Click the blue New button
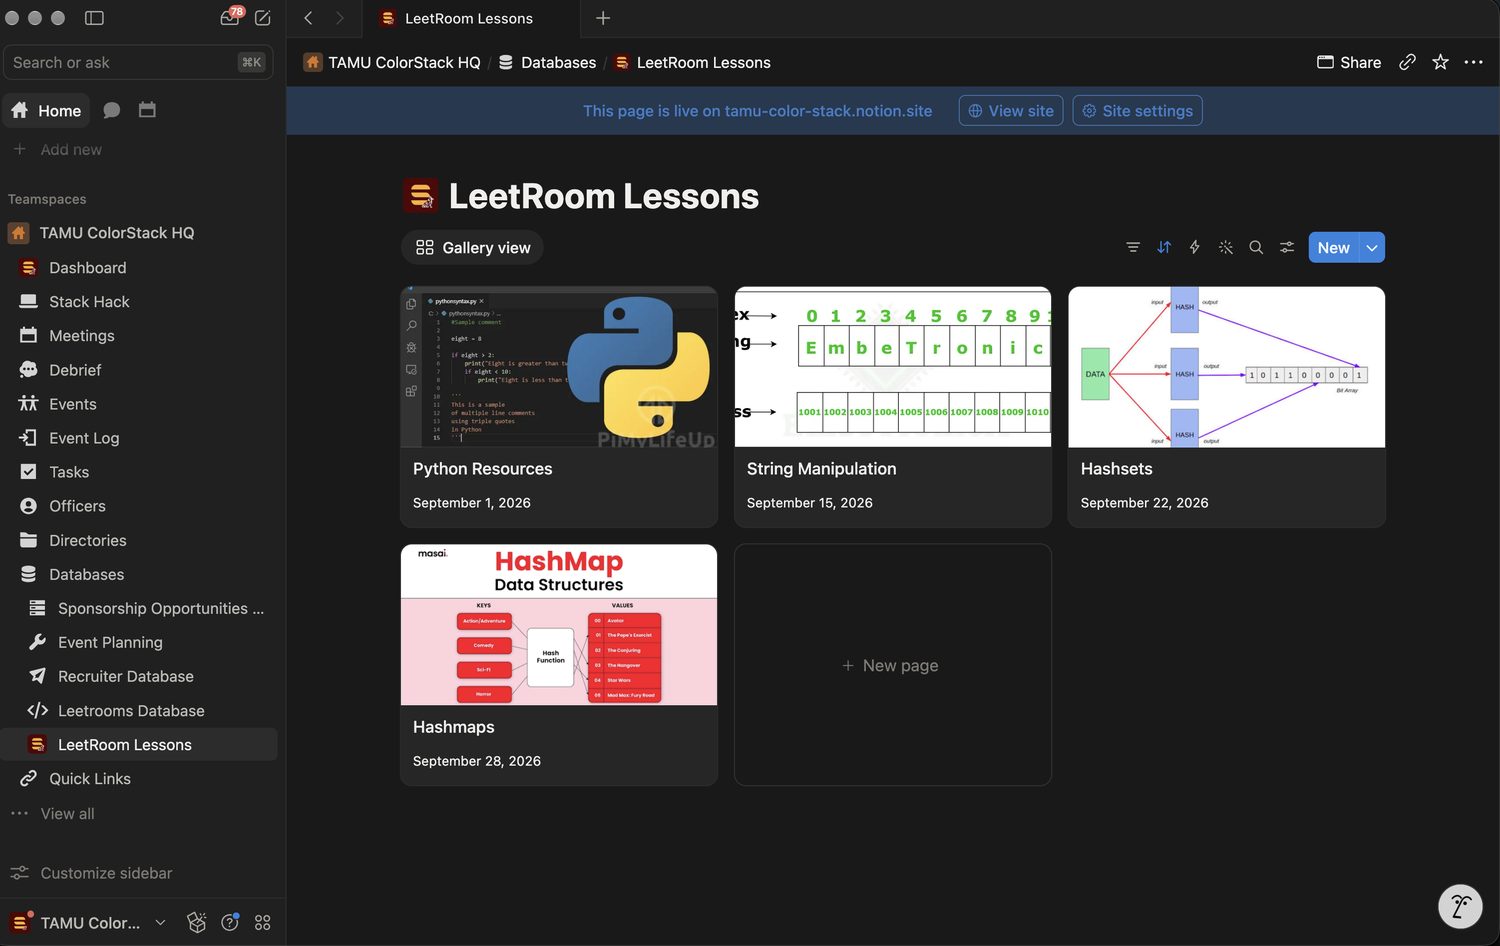 [1333, 248]
